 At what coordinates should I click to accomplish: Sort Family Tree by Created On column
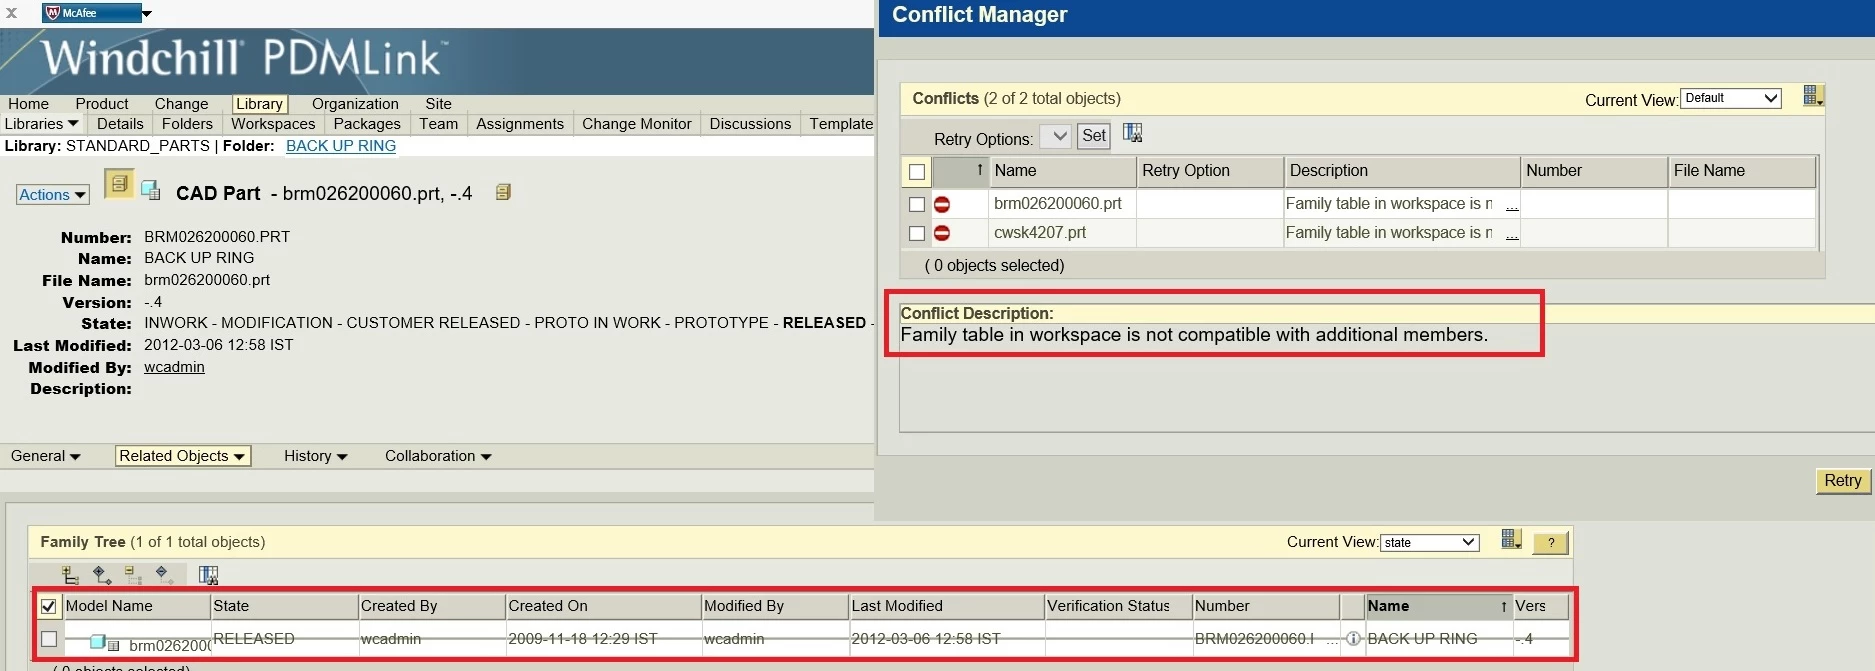click(x=603, y=606)
